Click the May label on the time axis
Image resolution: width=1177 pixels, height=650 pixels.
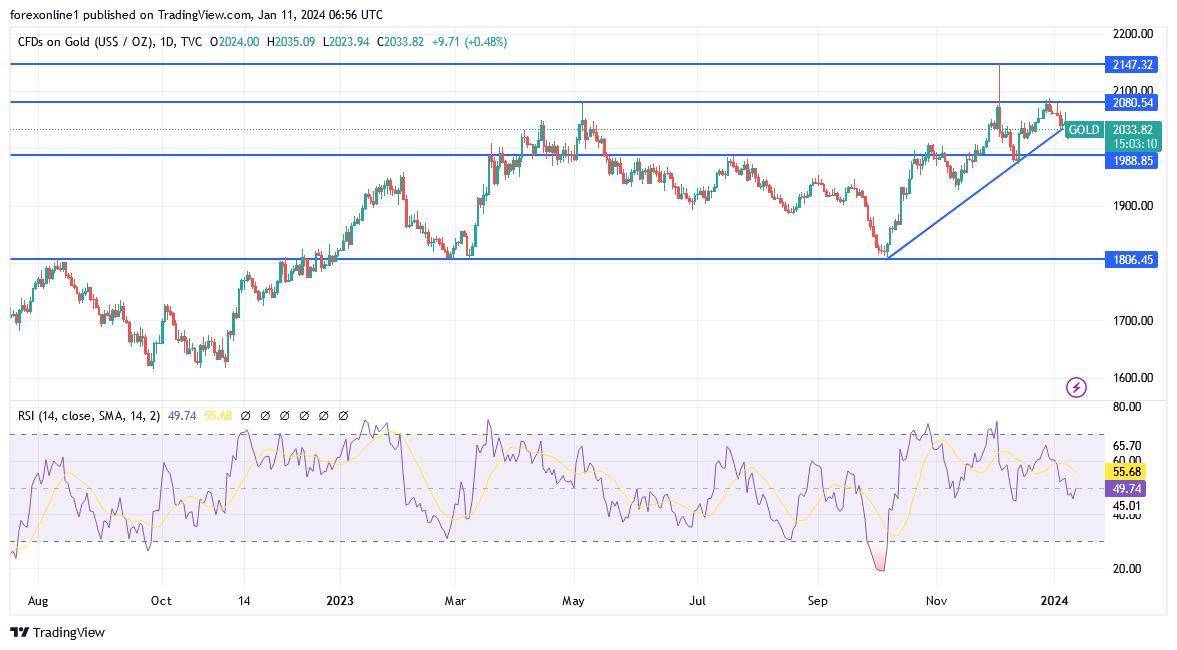(573, 600)
